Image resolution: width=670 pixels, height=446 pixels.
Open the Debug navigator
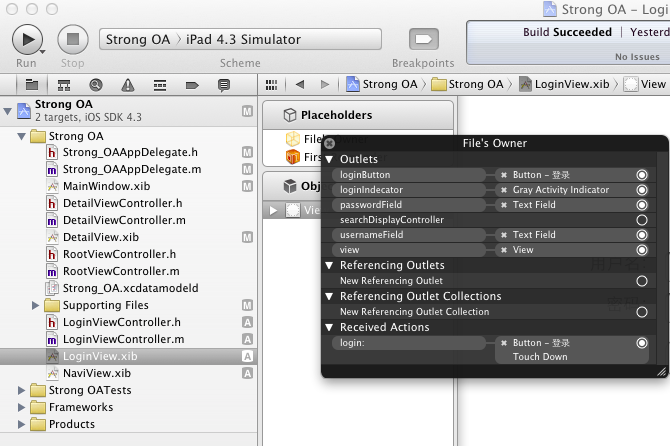pyautogui.click(x=160, y=85)
